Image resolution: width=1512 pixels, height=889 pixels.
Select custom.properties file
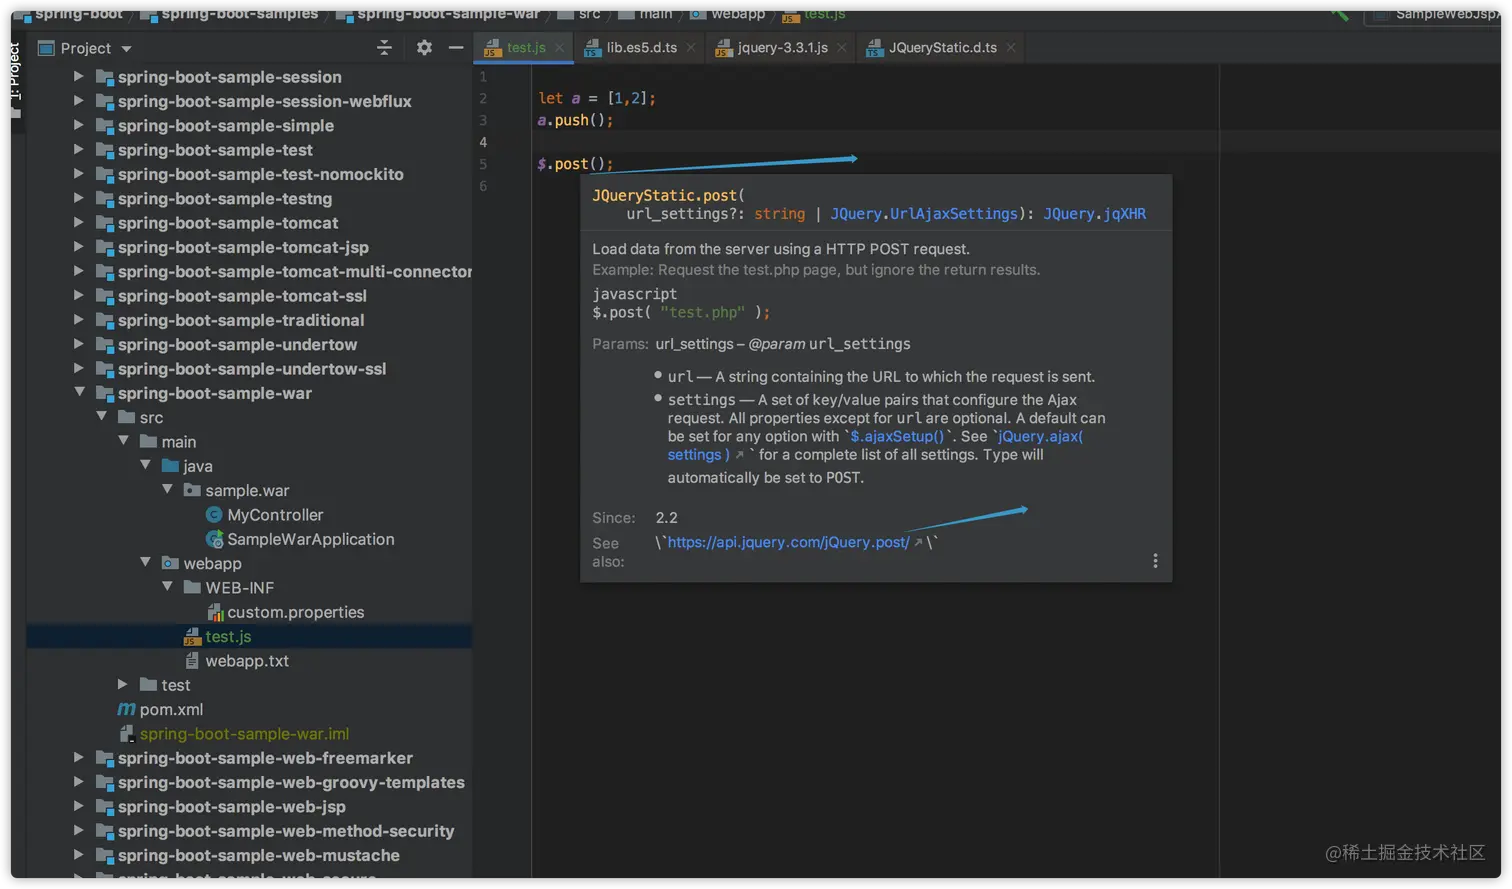click(295, 612)
